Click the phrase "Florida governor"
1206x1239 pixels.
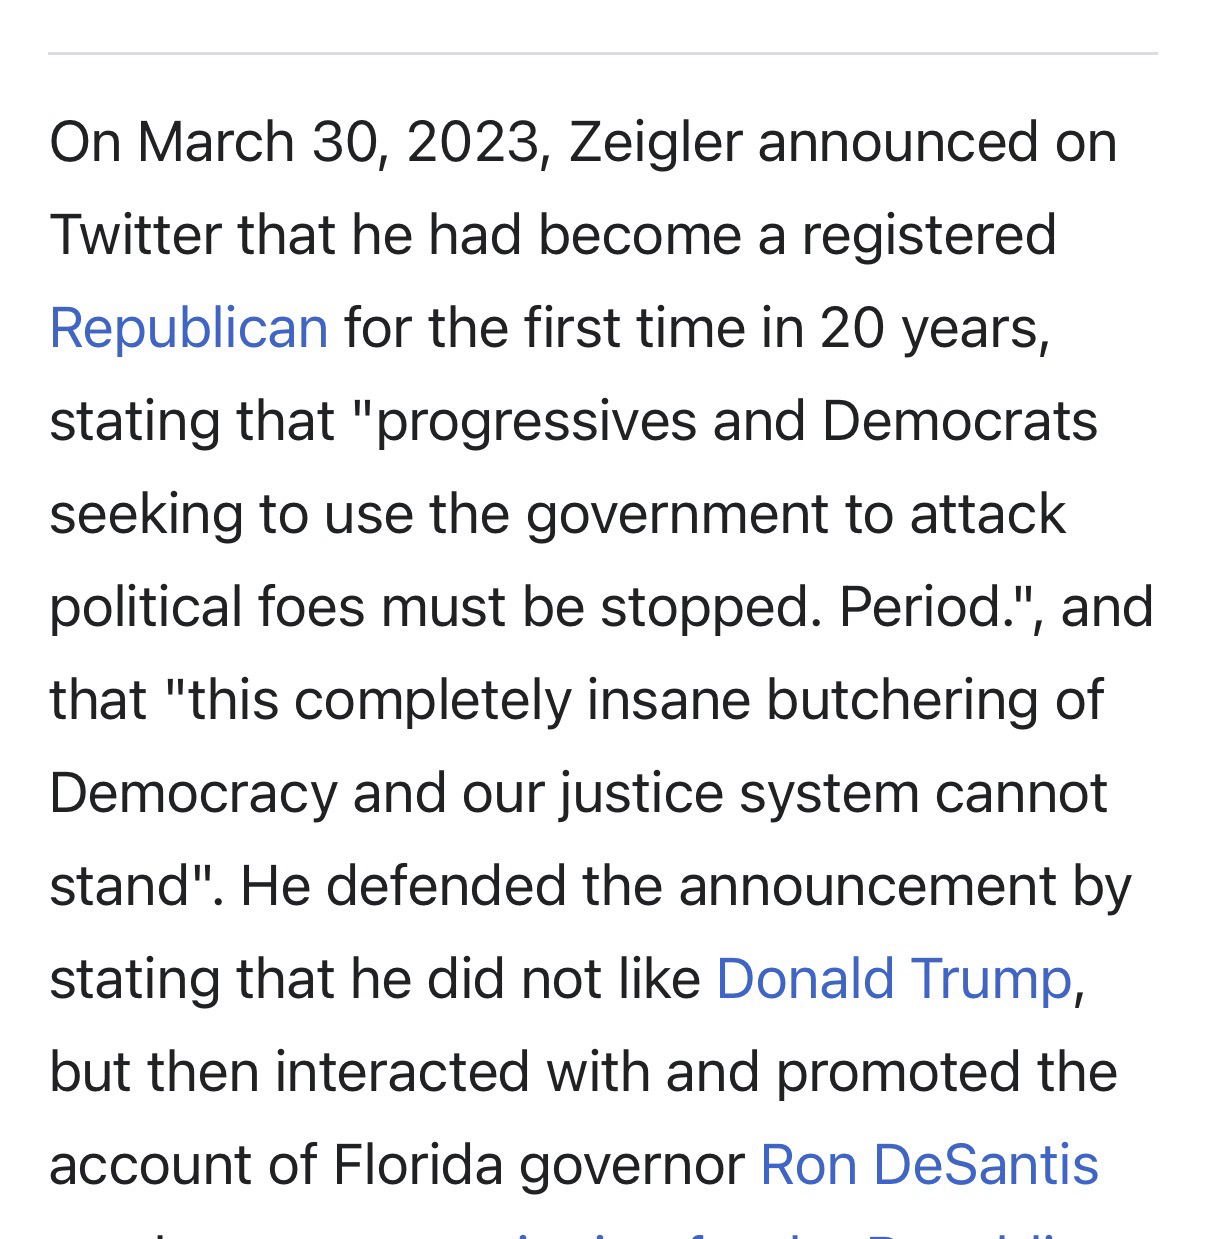[539, 1164]
